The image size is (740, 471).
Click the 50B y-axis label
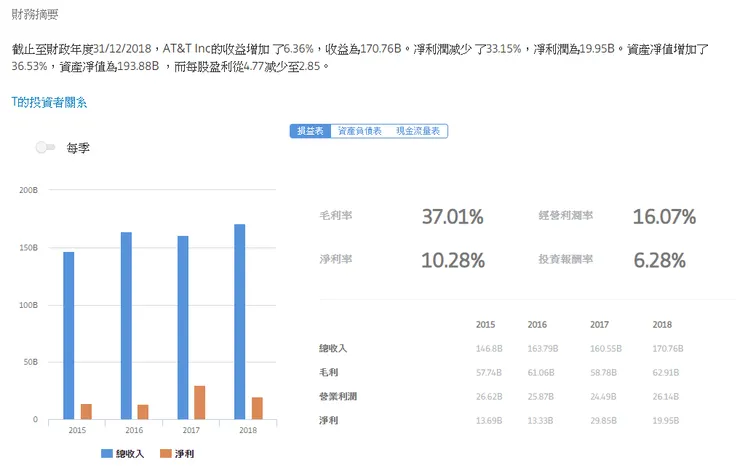pyautogui.click(x=31, y=362)
